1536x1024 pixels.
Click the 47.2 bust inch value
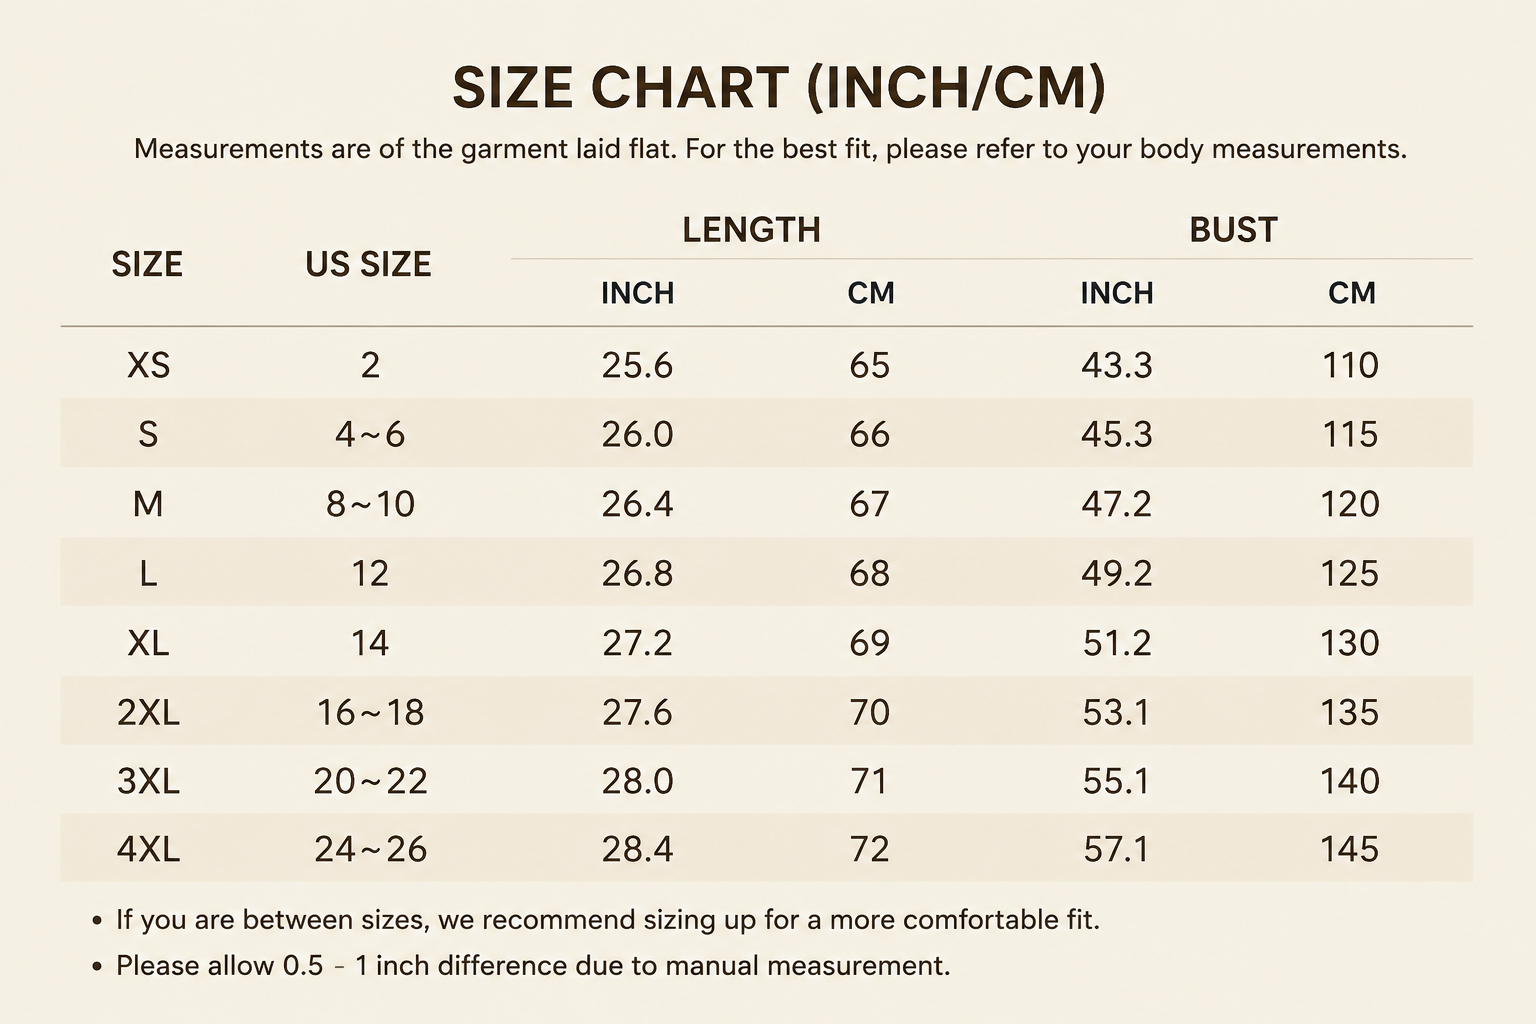[x=1116, y=504]
